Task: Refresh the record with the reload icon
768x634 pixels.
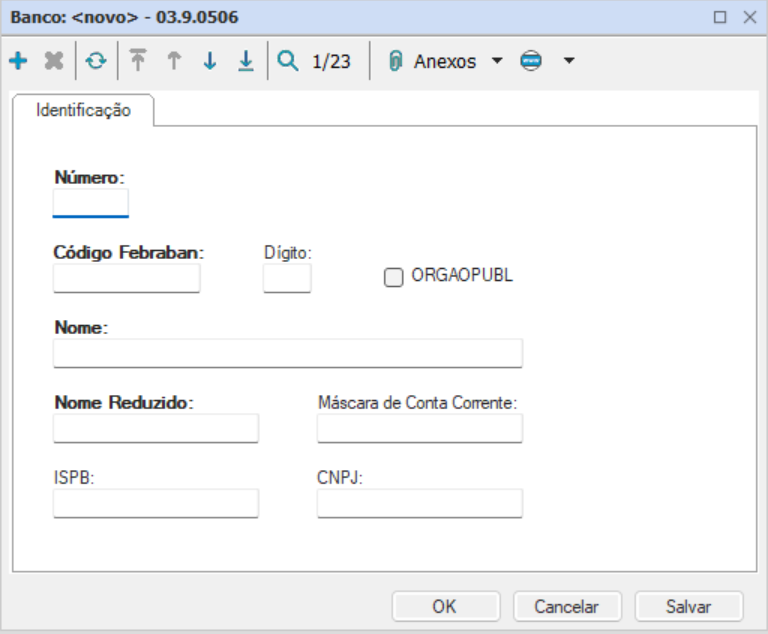Action: [x=96, y=61]
